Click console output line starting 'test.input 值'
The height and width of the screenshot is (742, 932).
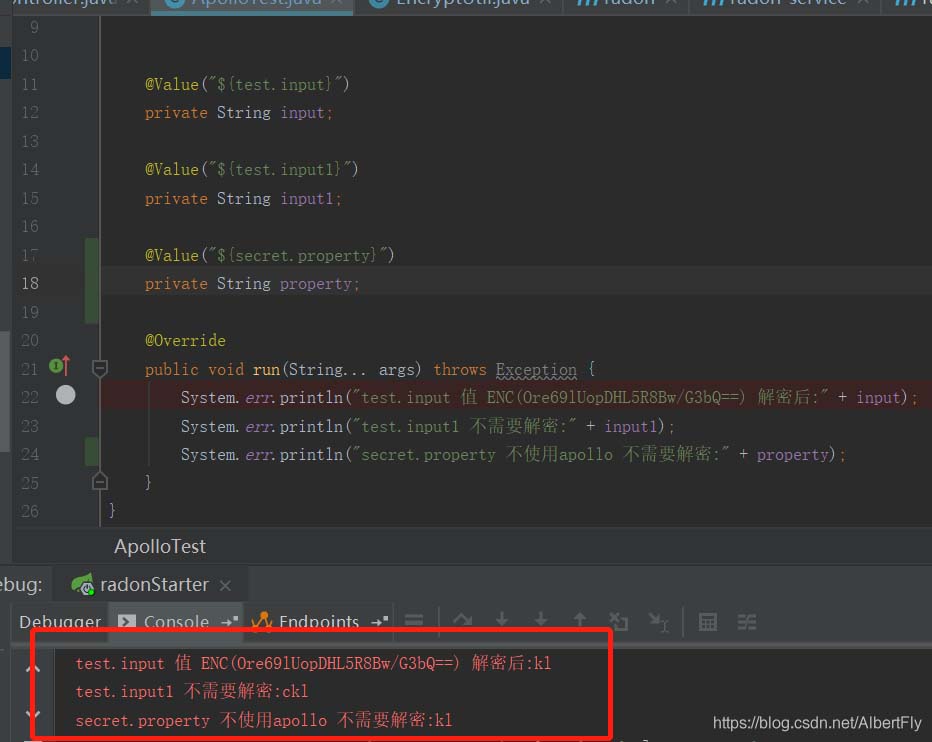click(313, 663)
